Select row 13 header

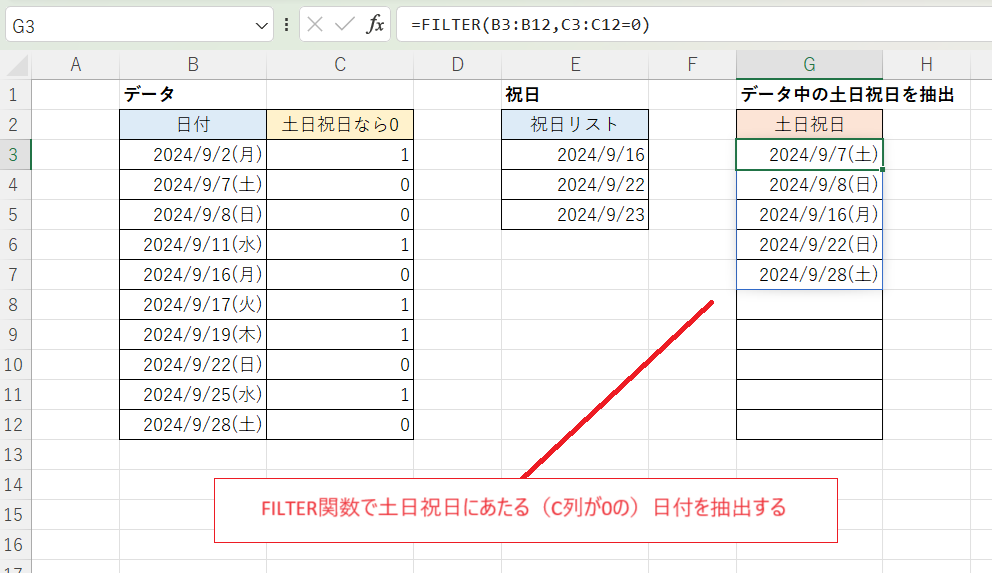coord(15,455)
